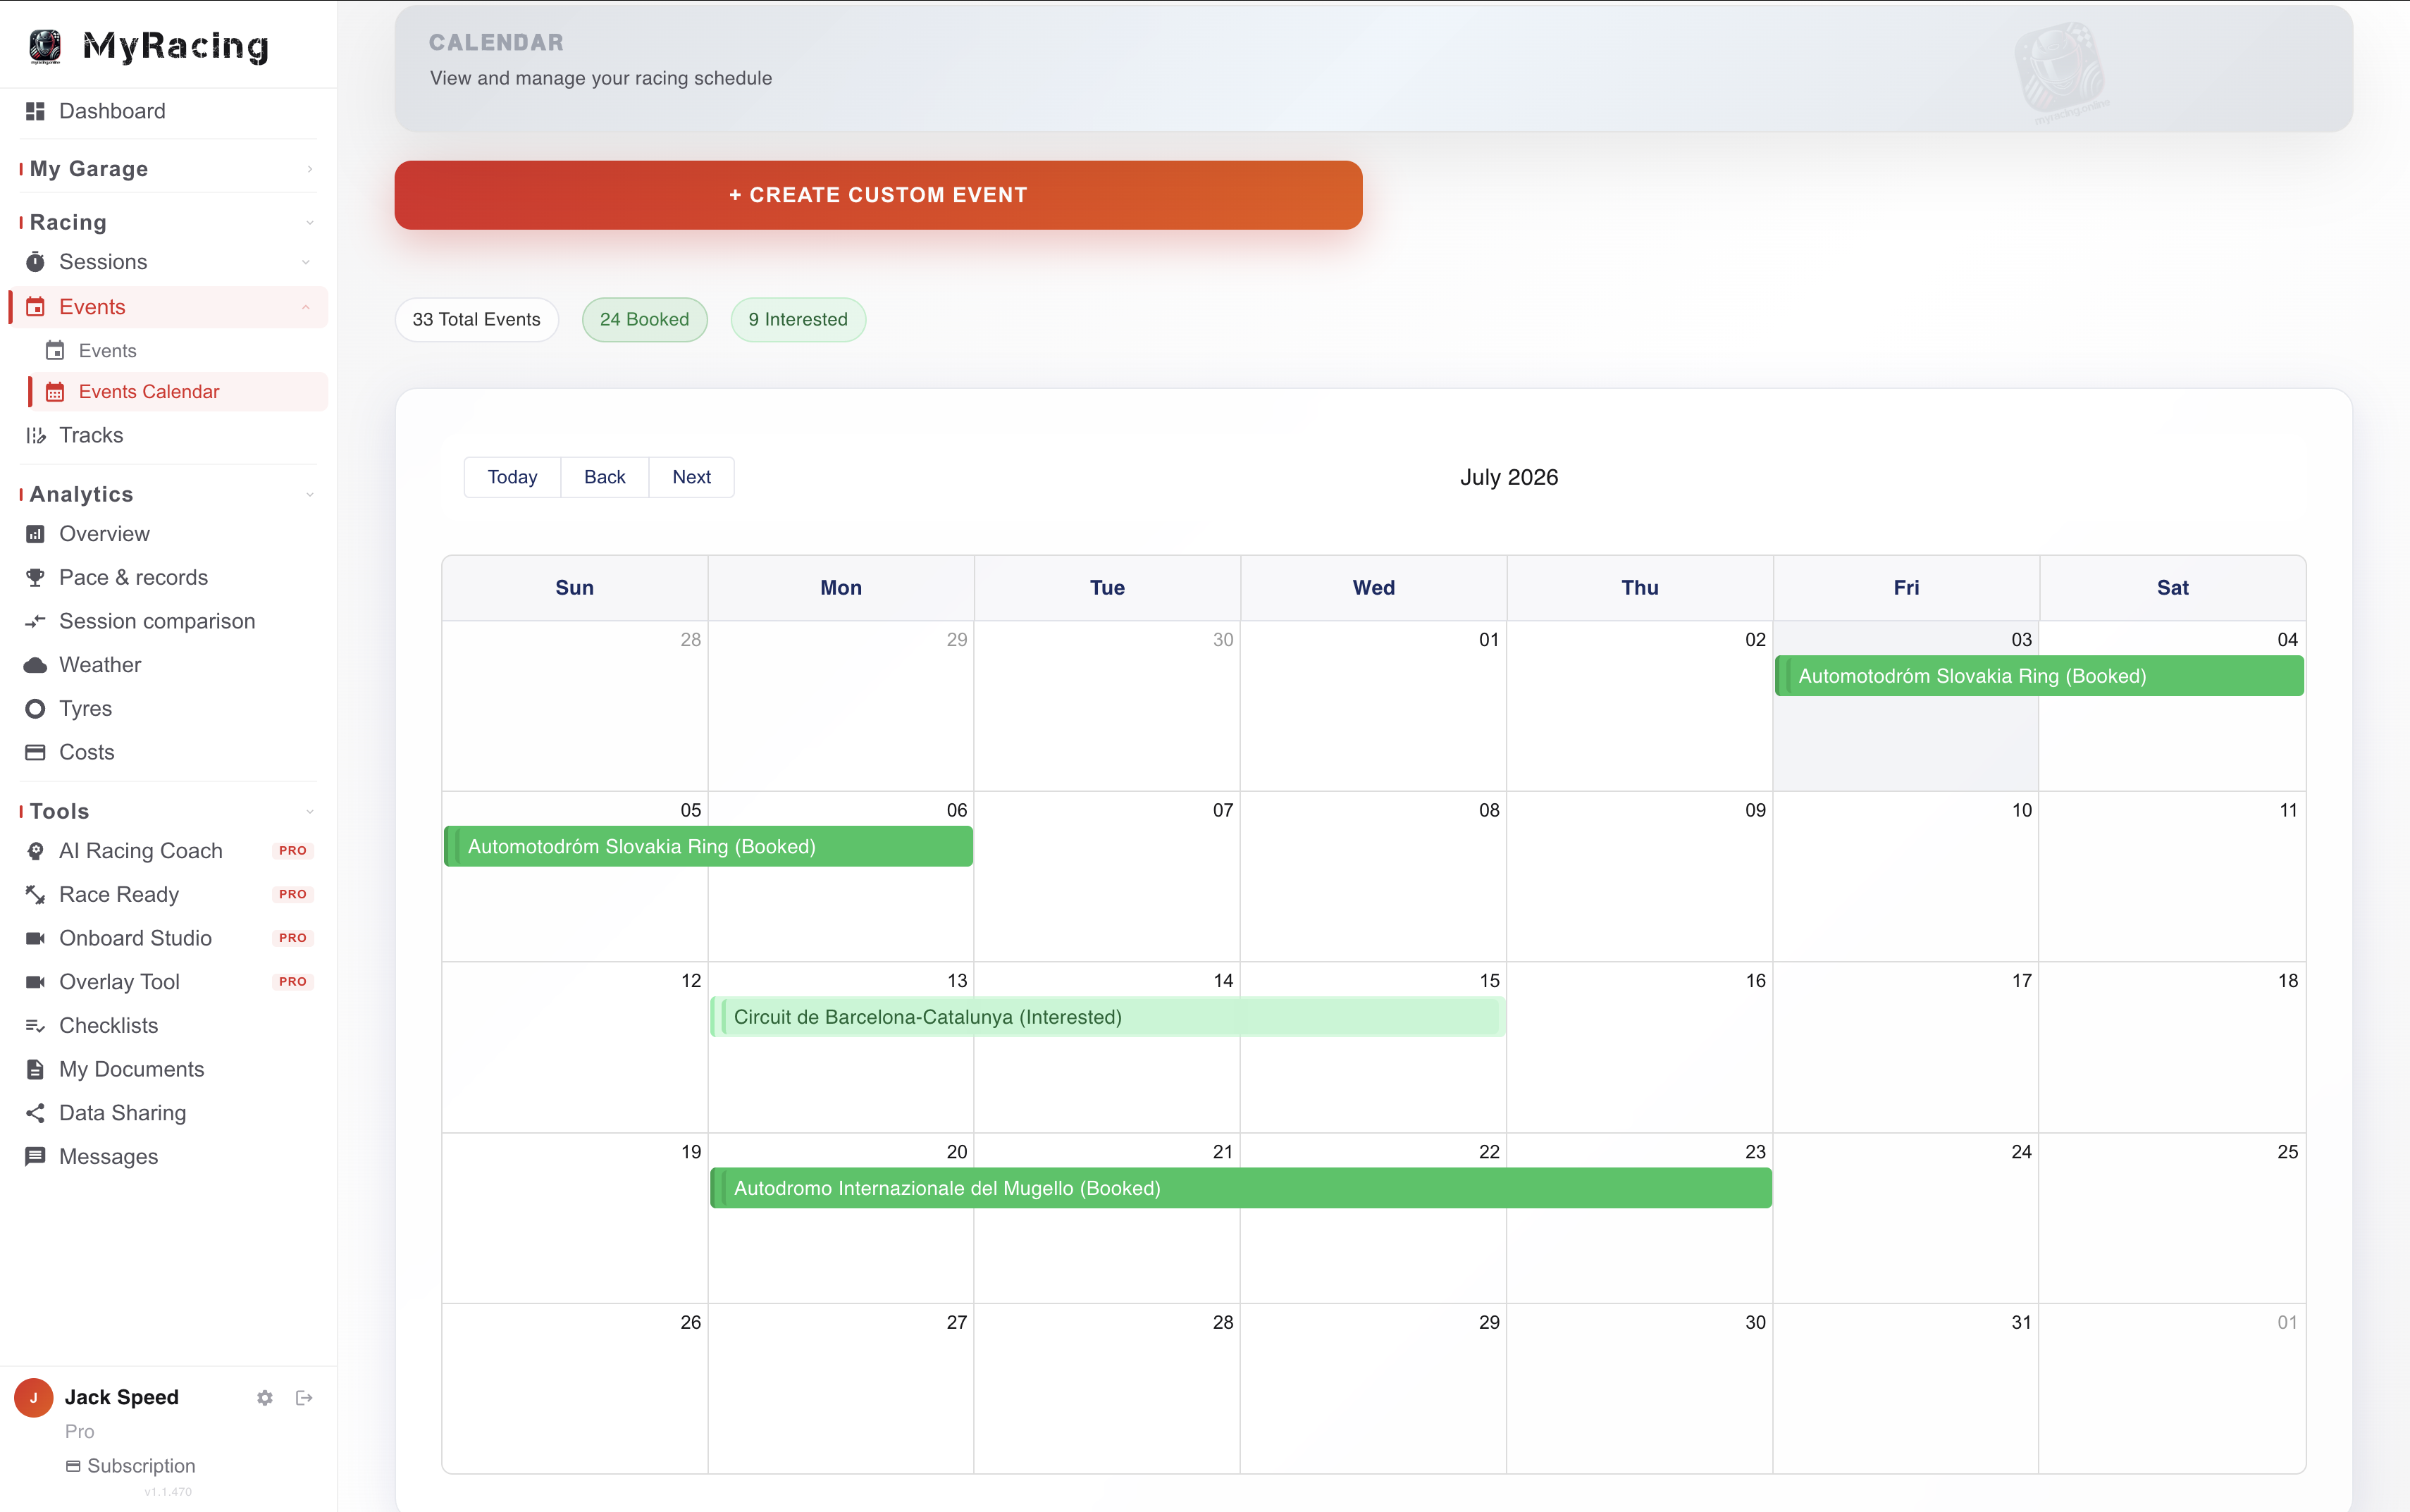Go to Next month
2410x1512 pixels.
click(x=691, y=477)
